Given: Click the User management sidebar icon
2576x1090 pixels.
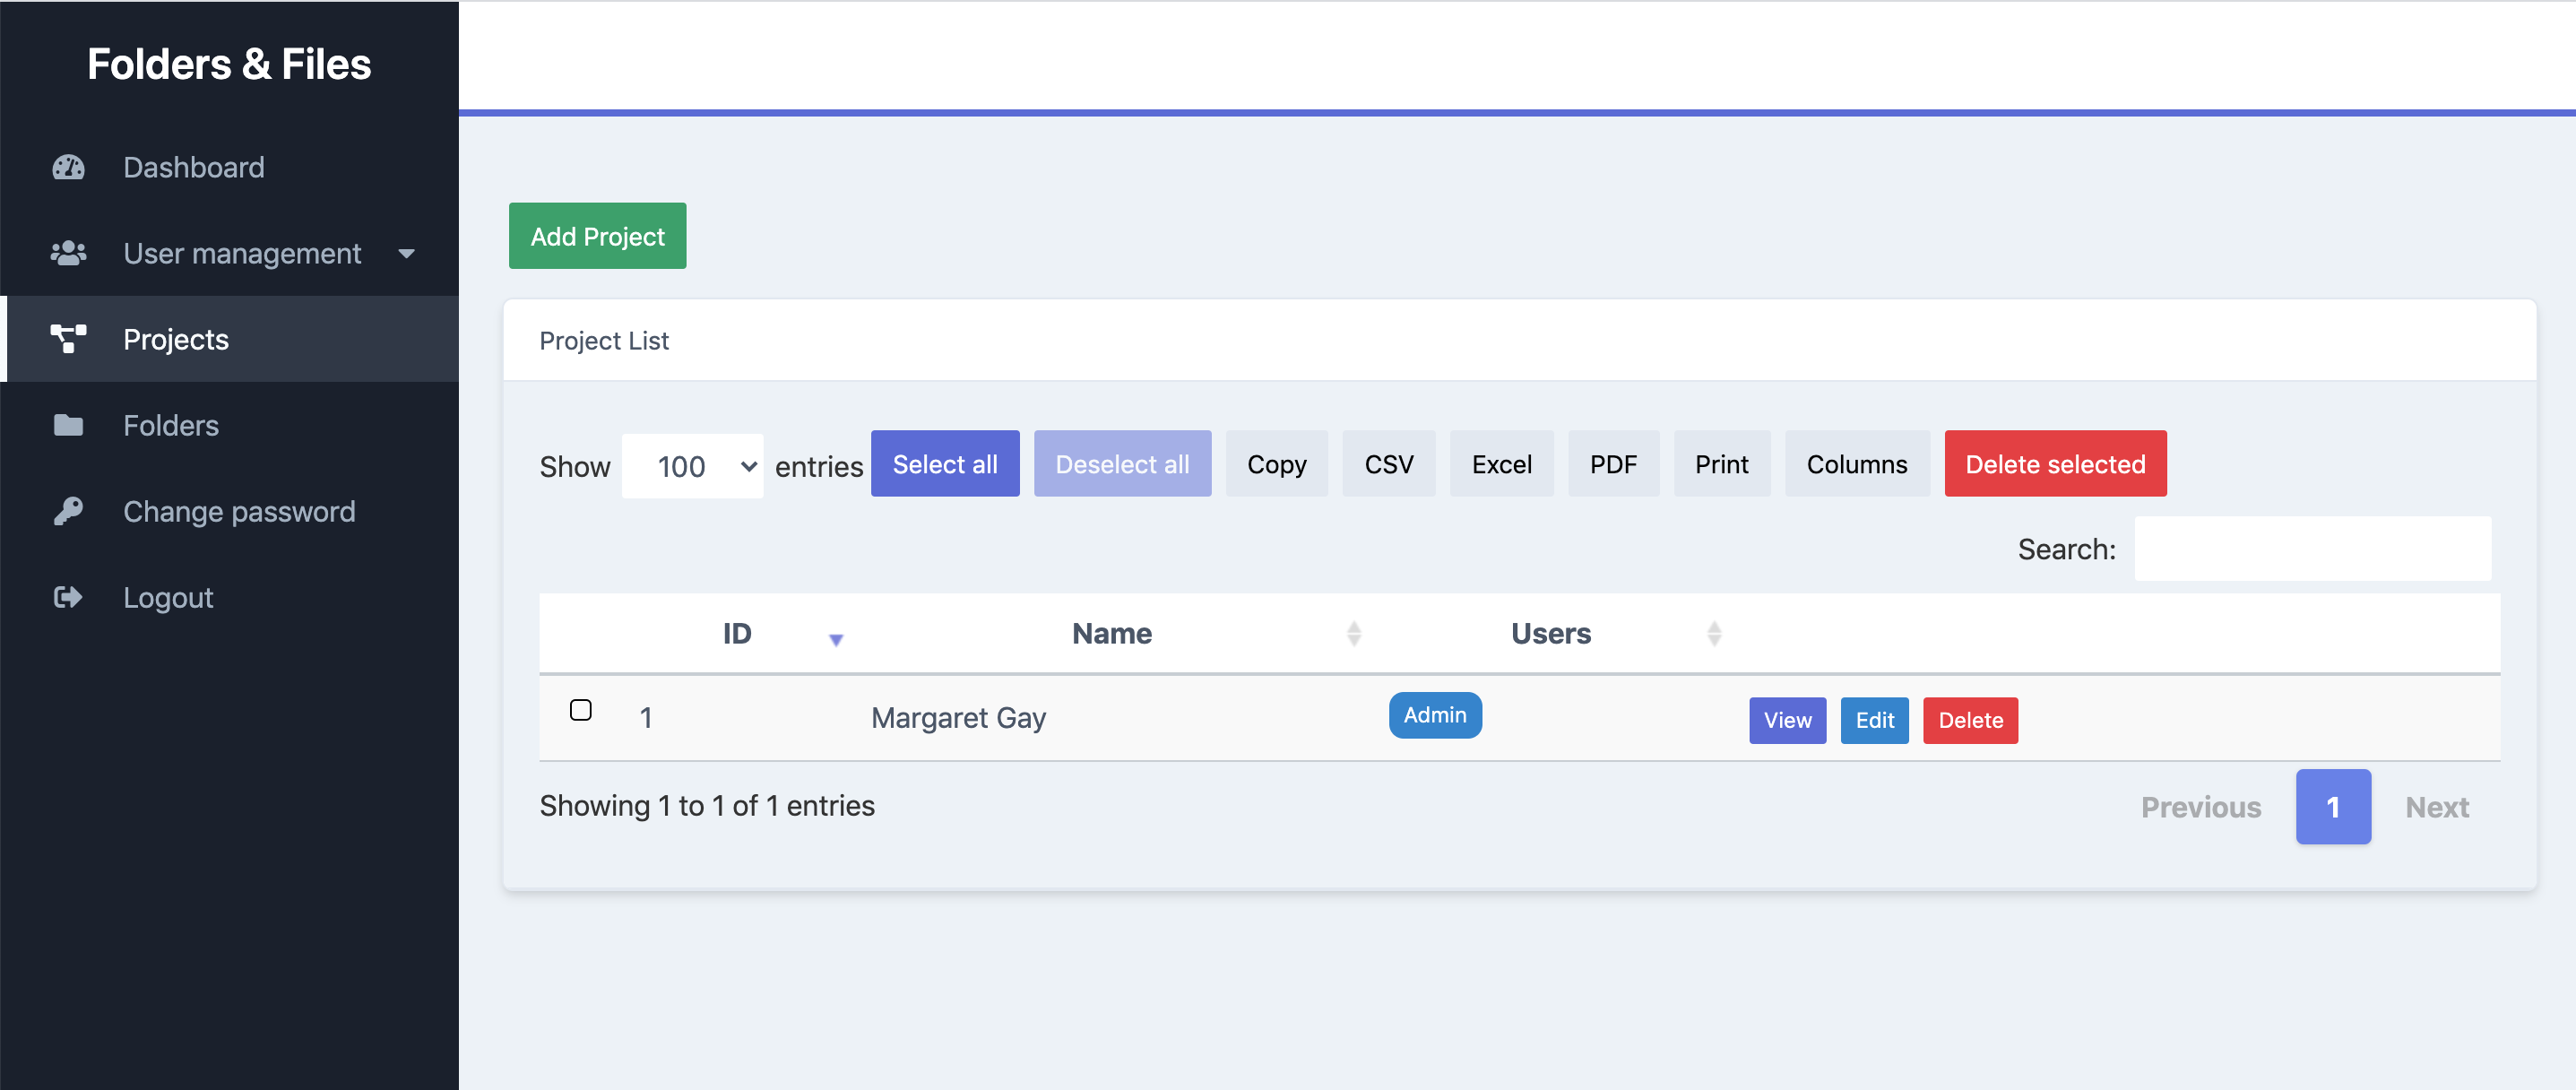Looking at the screenshot, I should (69, 253).
